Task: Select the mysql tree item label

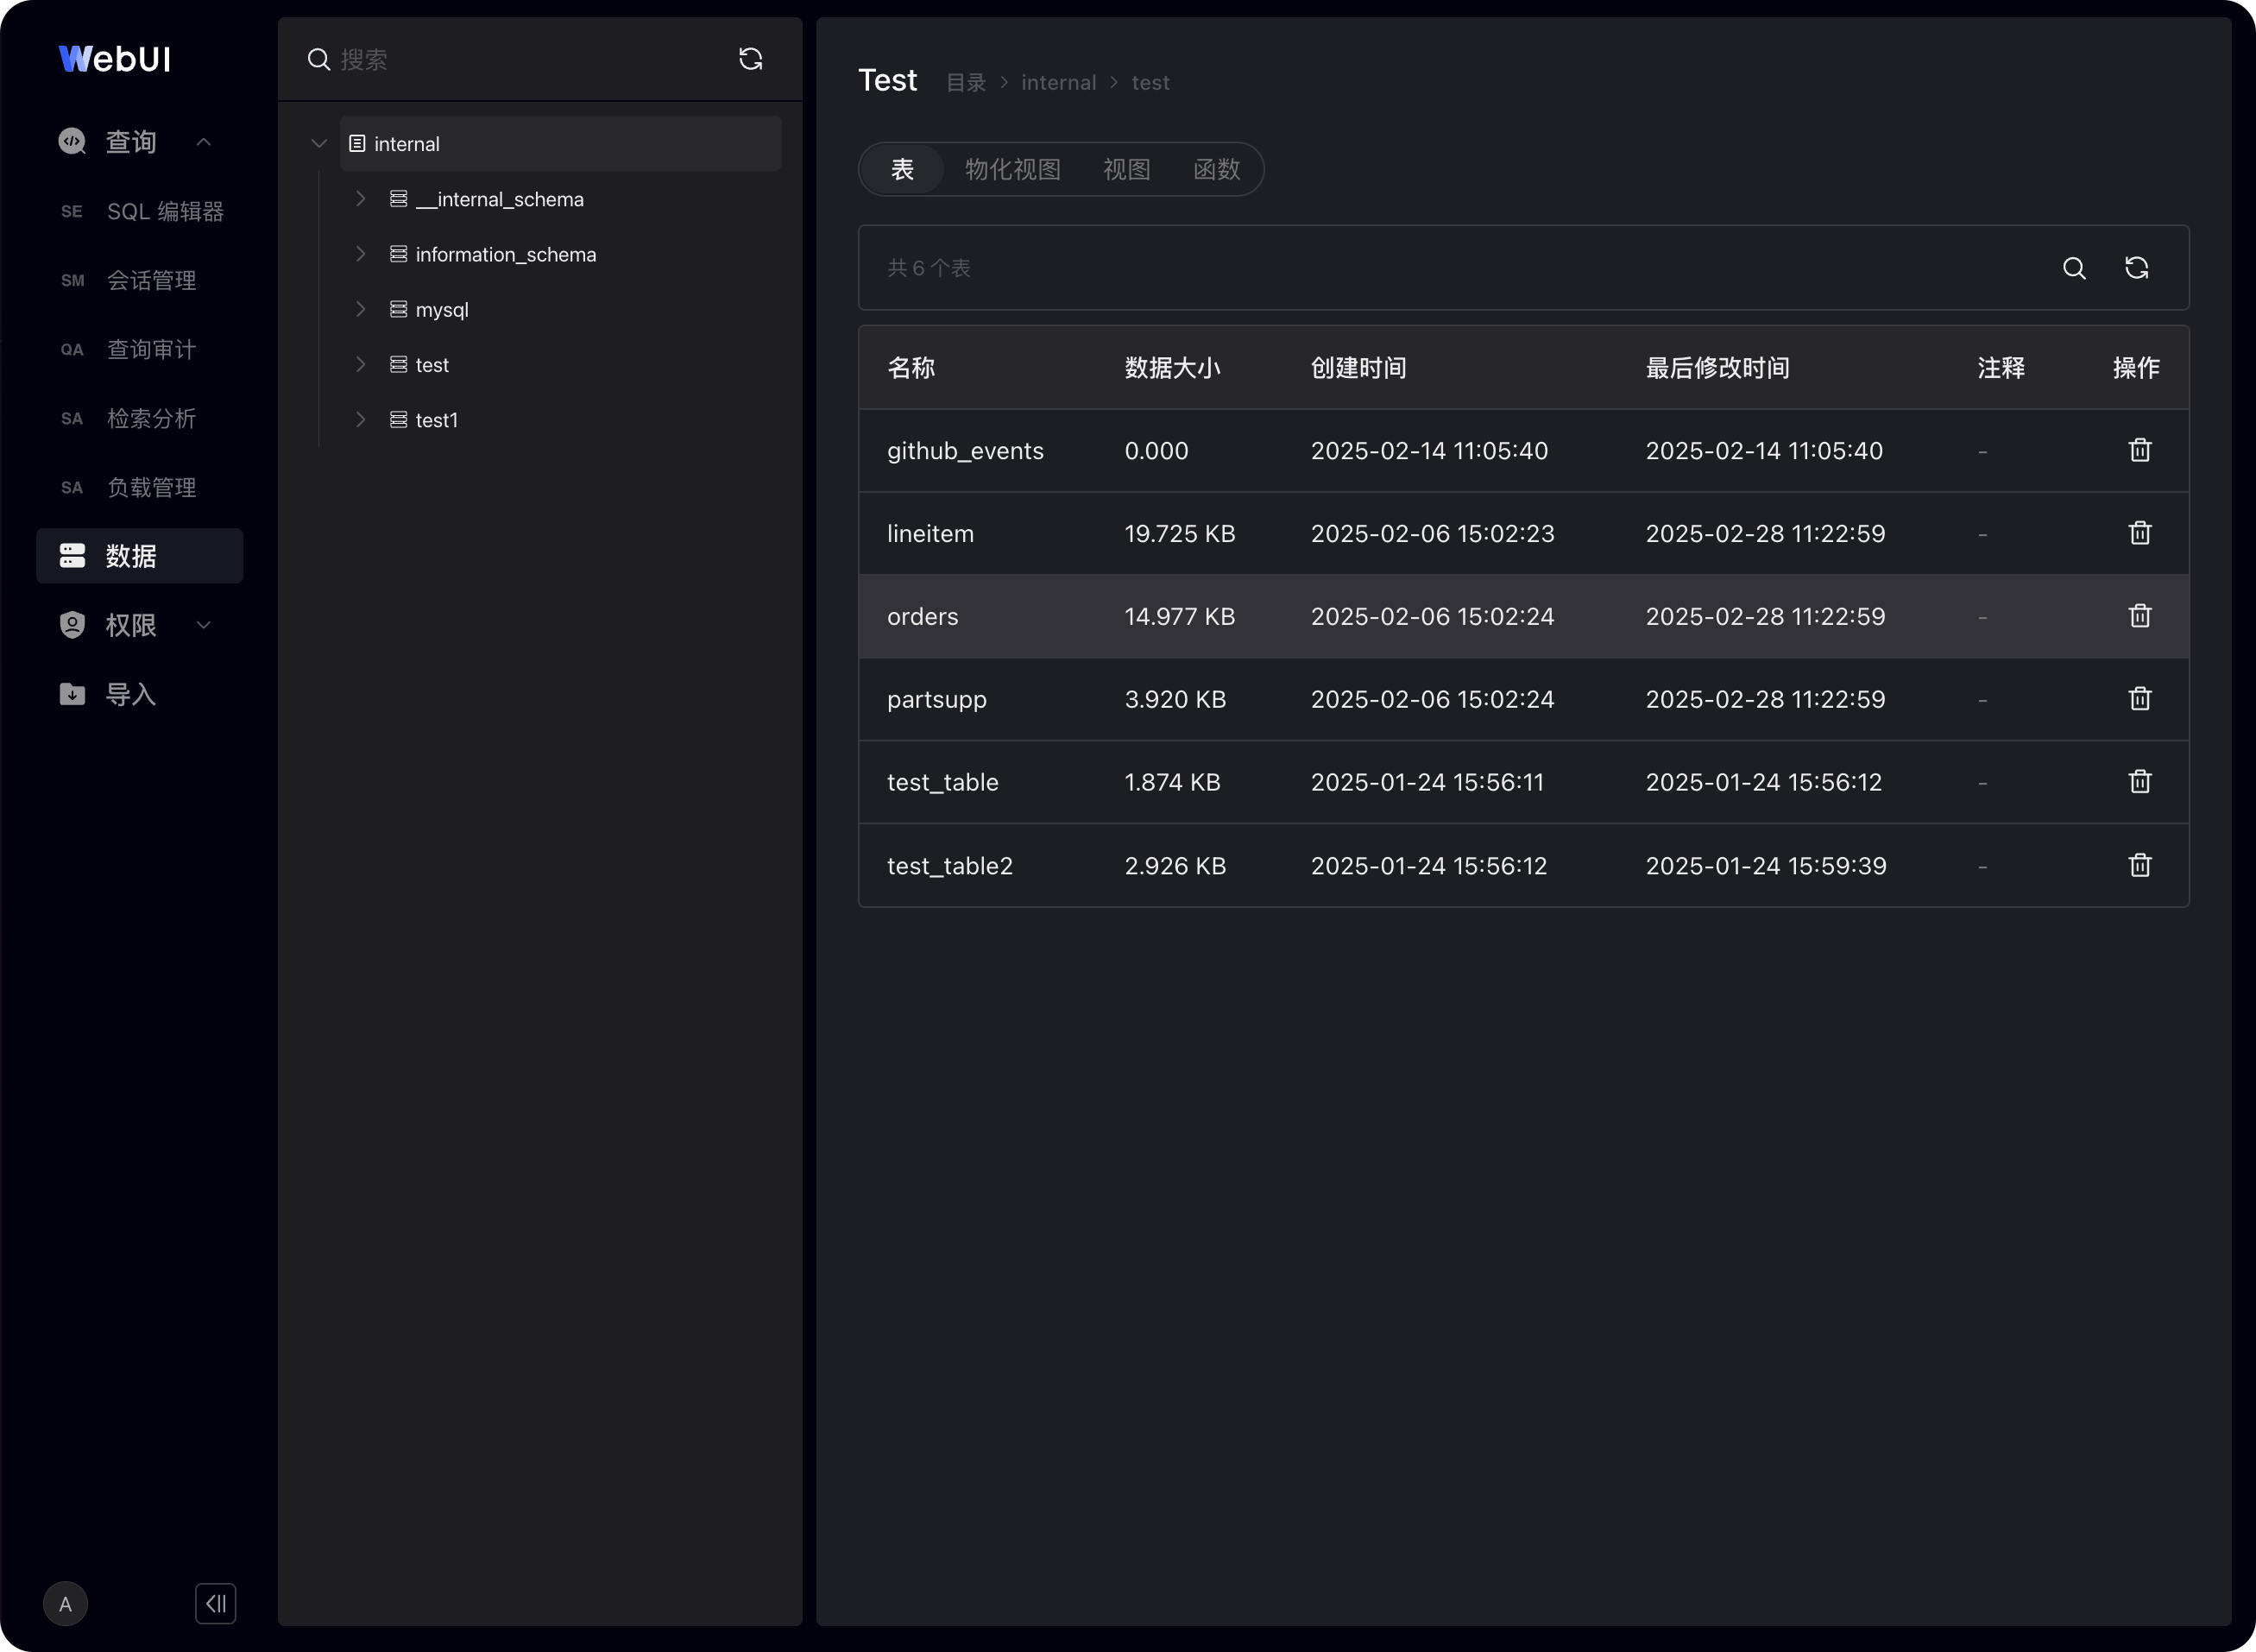Action: [x=441, y=310]
